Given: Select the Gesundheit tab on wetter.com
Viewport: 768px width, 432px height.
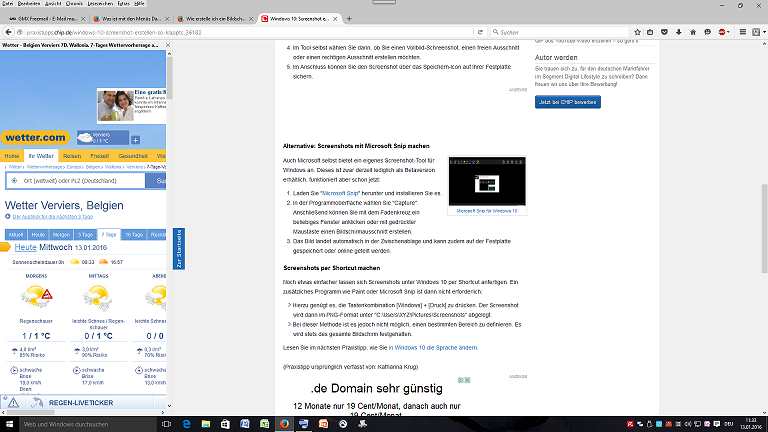Looking at the screenshot, I should (x=133, y=156).
